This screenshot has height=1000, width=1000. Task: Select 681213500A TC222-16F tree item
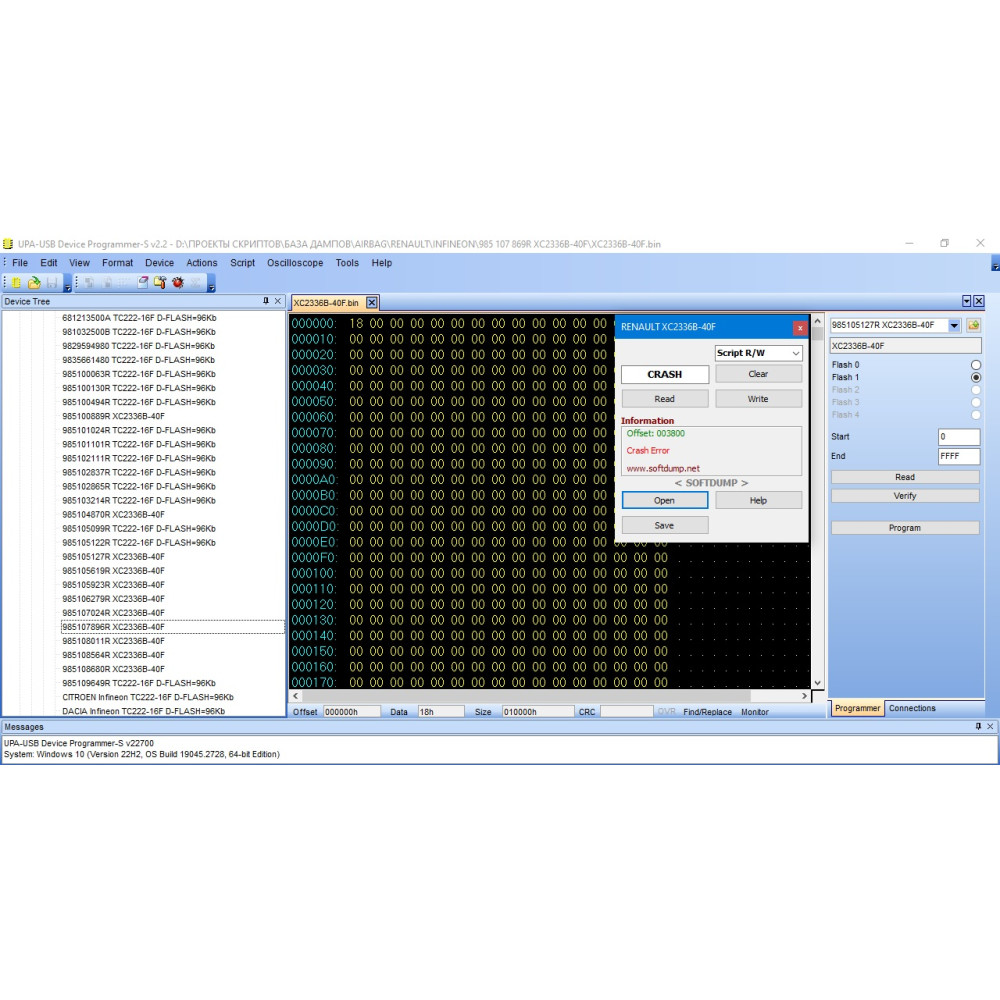coord(139,318)
